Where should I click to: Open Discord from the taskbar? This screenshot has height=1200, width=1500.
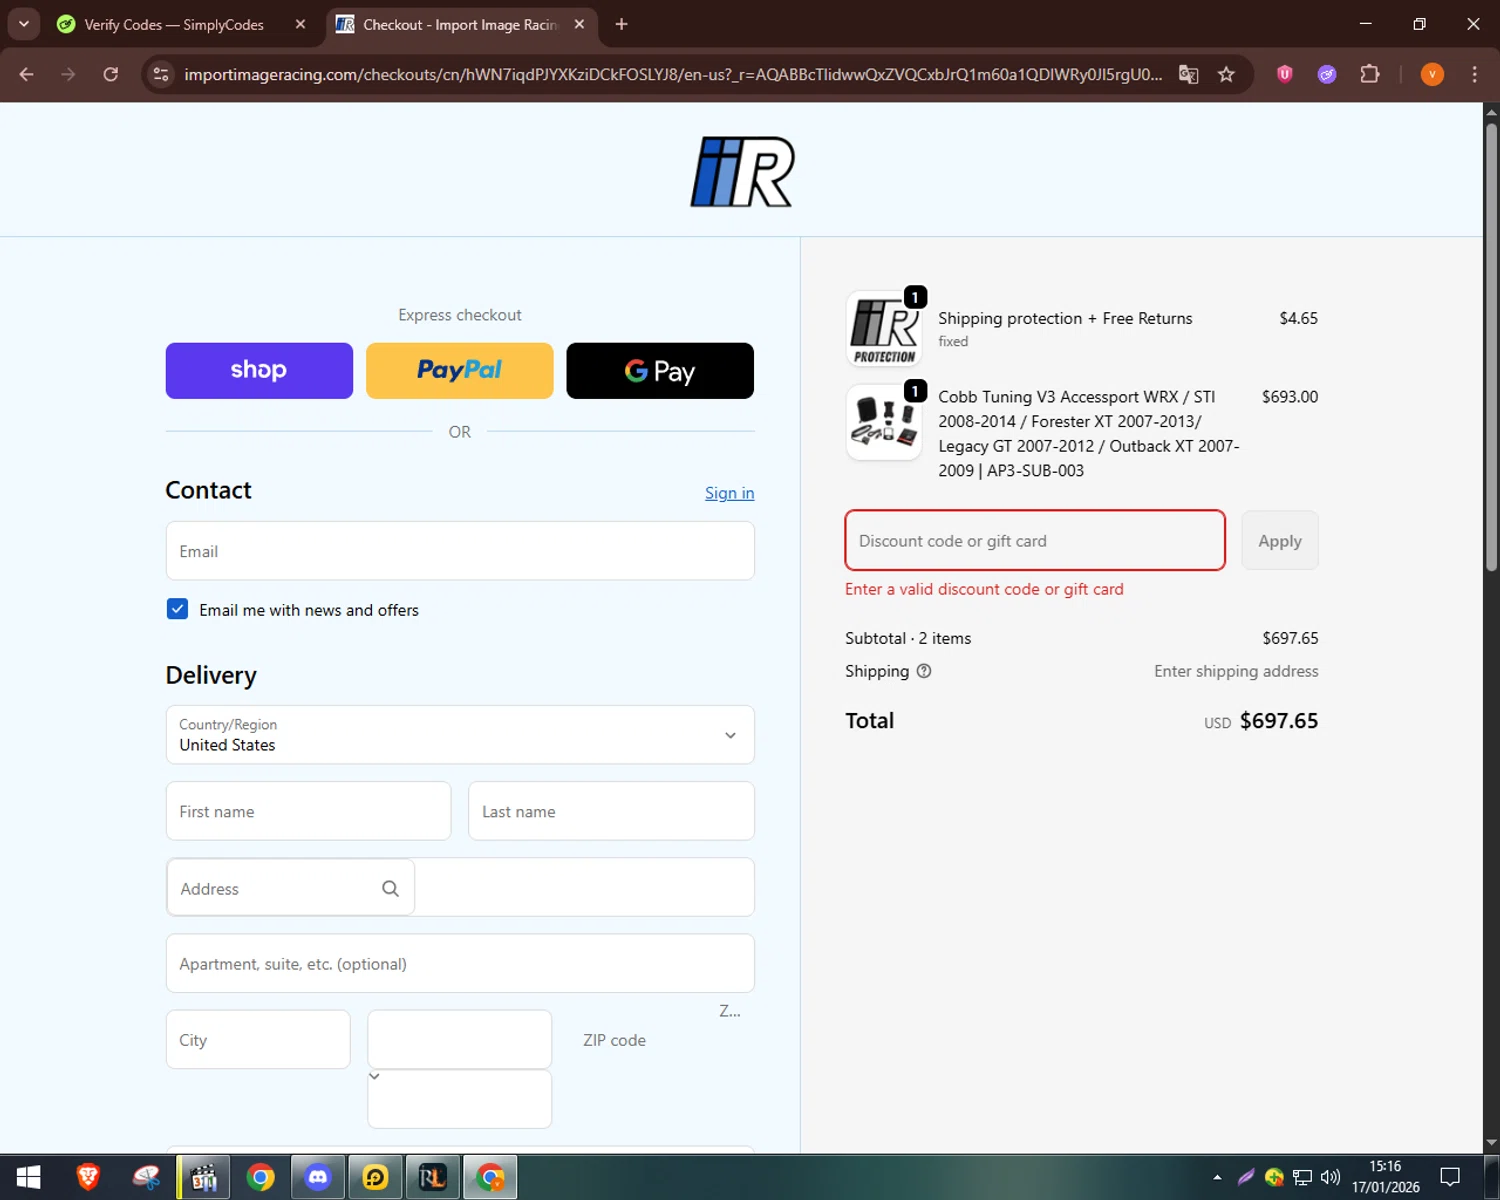point(318,1177)
